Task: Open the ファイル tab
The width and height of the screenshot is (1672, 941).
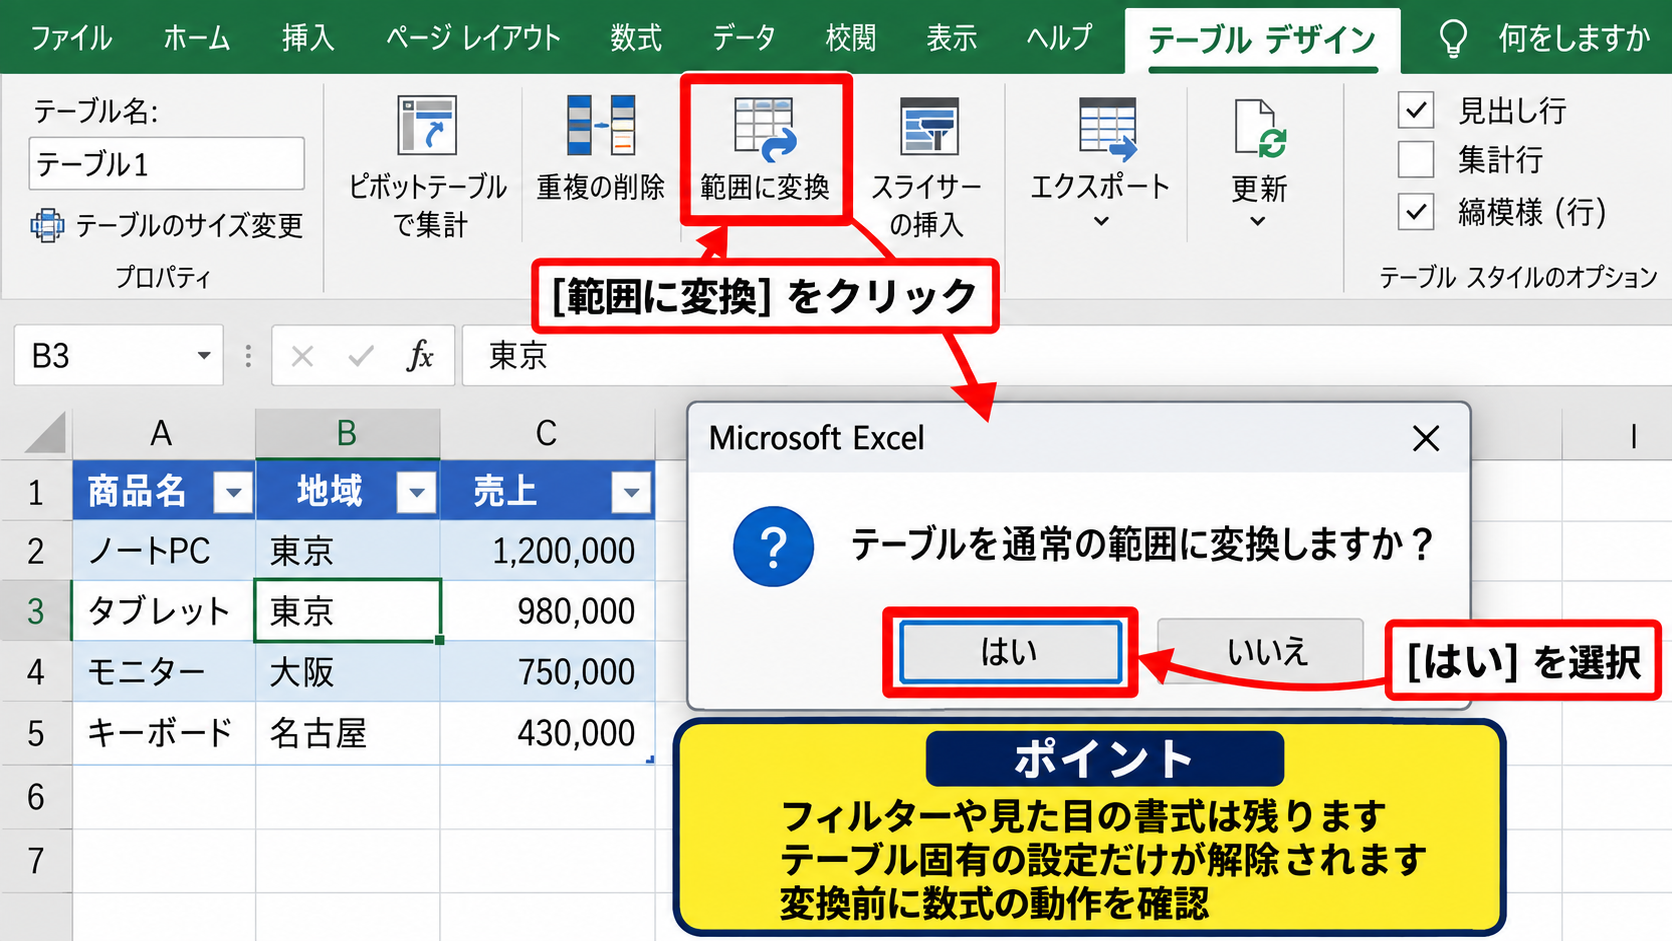Action: tap(71, 38)
